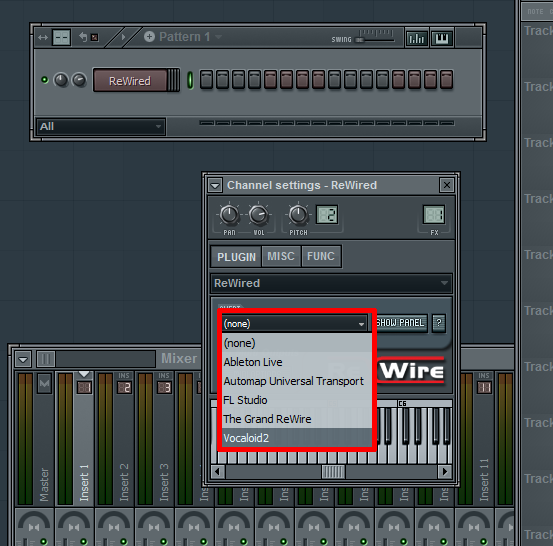Image resolution: width=553 pixels, height=546 pixels.
Task: Open the Mixer window menu arrow
Action: (x=23, y=359)
